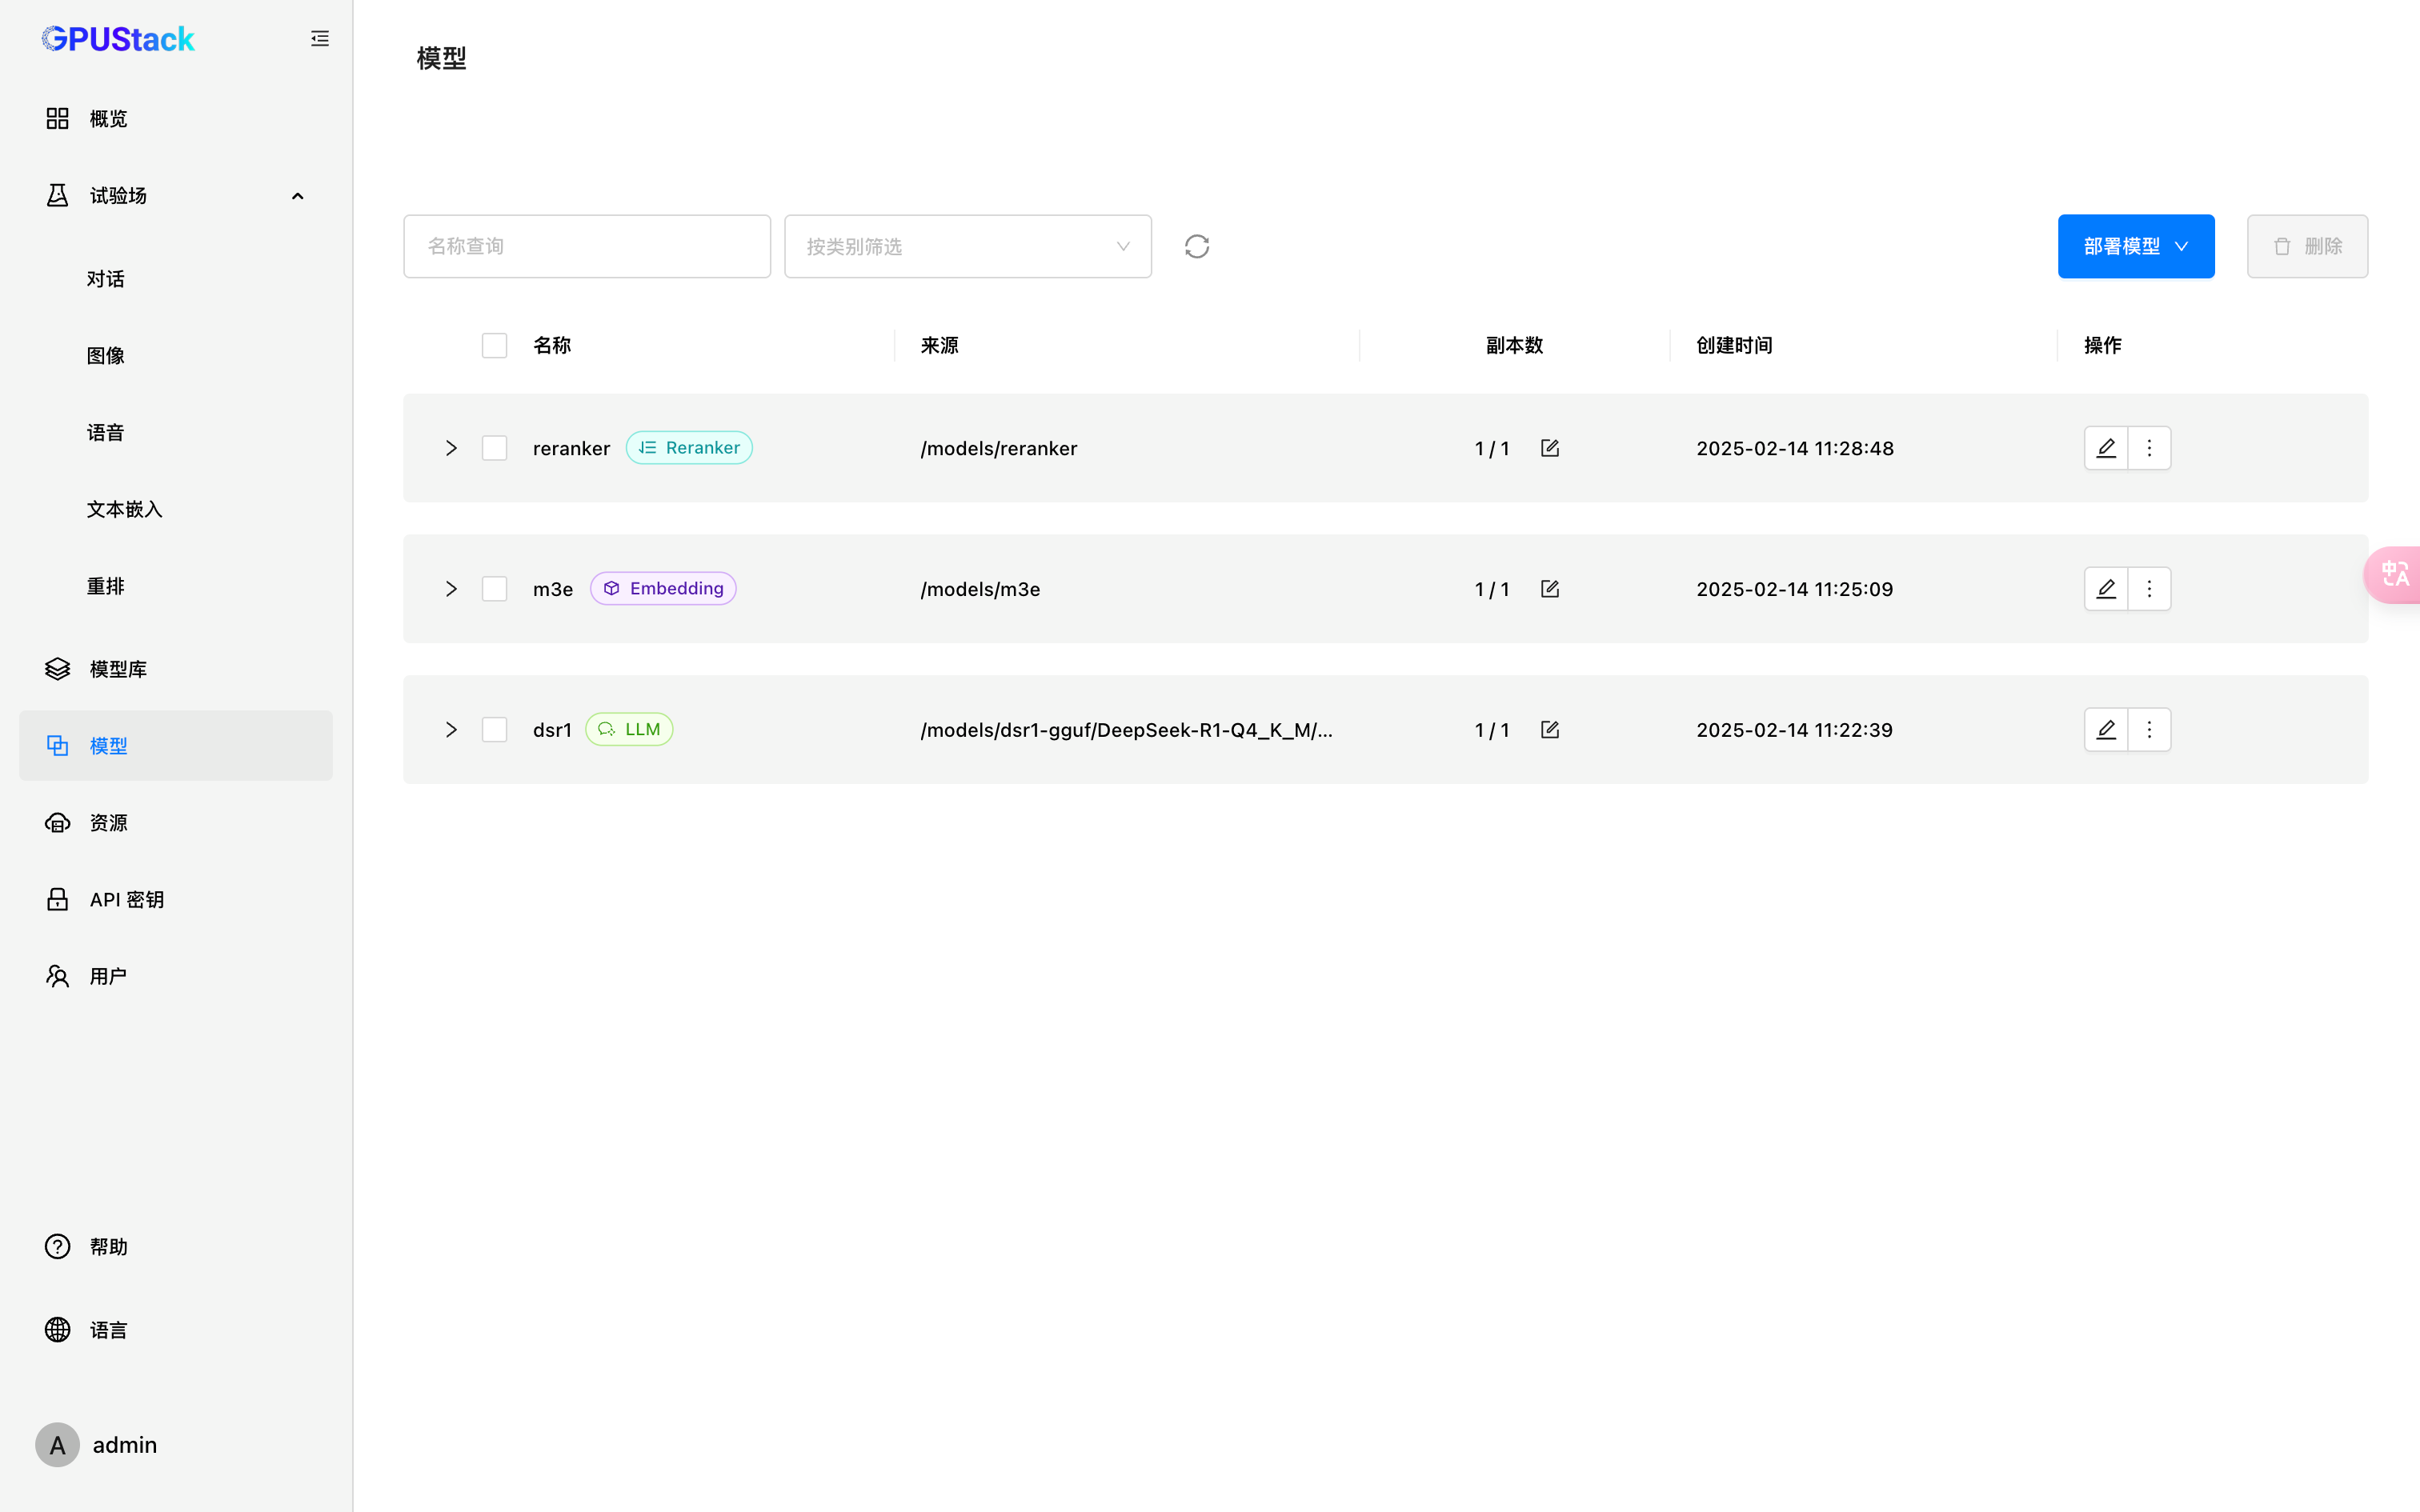Click the 名称 column header
Viewport: 2420px width, 1512px height.
coord(552,346)
